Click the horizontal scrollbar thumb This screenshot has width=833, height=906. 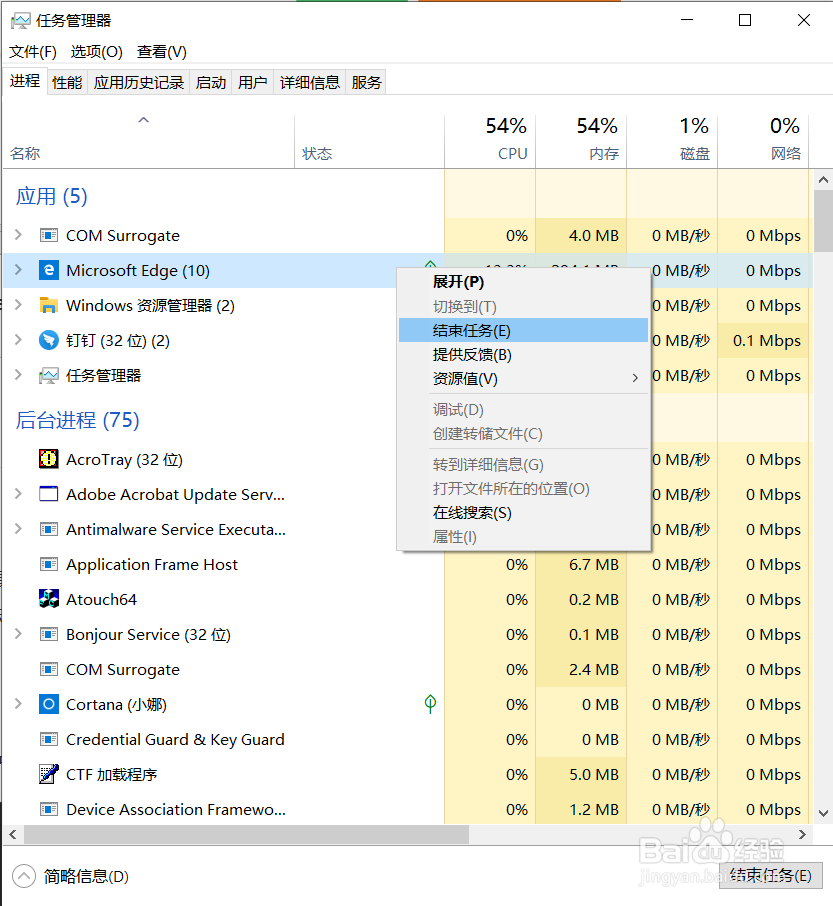coord(246,834)
